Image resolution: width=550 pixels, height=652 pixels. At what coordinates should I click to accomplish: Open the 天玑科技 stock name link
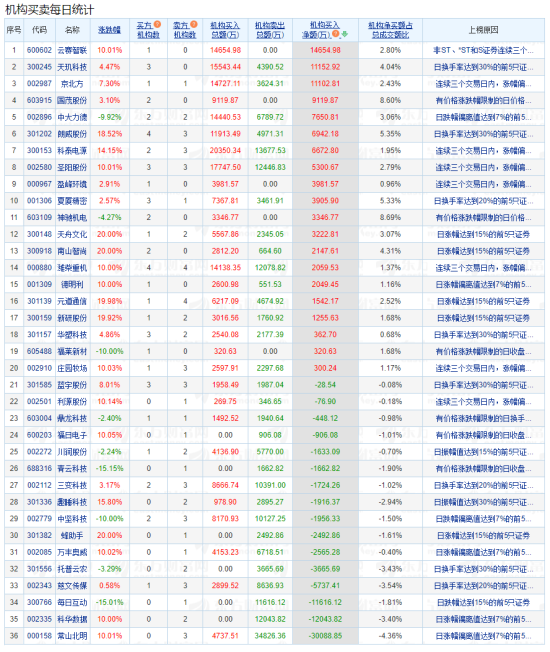[x=72, y=67]
